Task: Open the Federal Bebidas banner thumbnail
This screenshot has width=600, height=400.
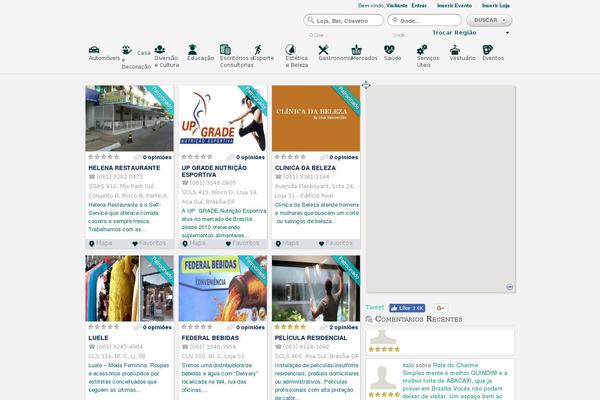Action: coord(223,288)
